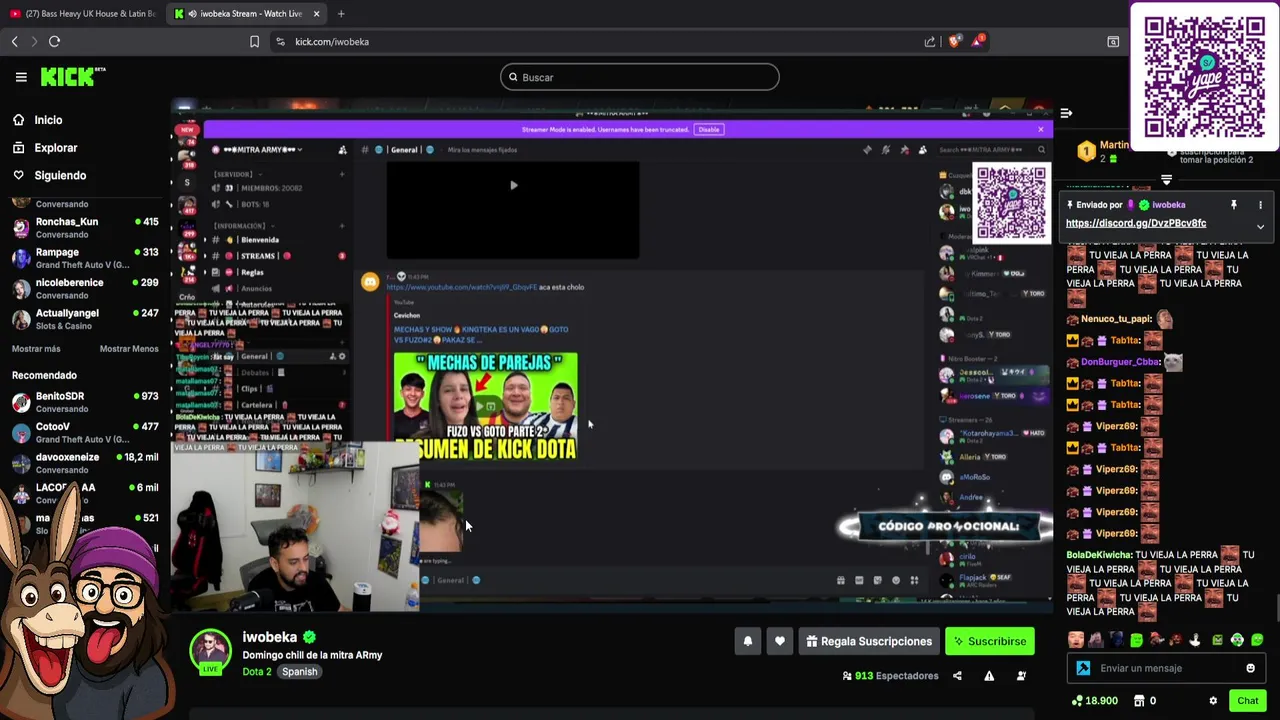Open CotooV recommended channel
This screenshot has width=1280, height=720.
click(x=85, y=432)
